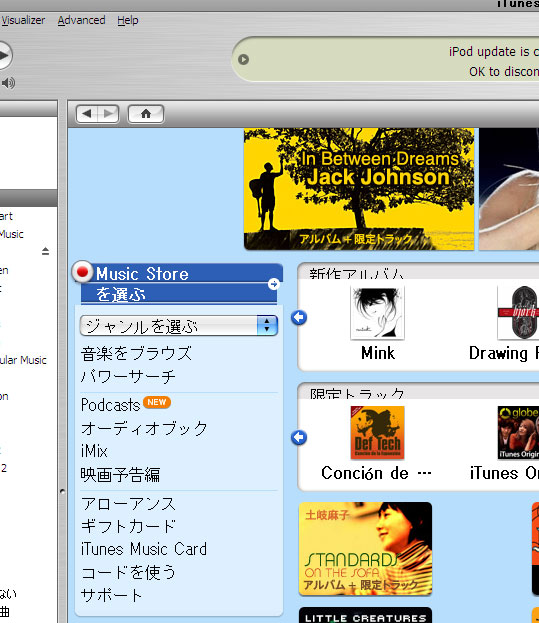Click the left arrow in the new albums section
This screenshot has height=623, width=539.
(x=299, y=317)
